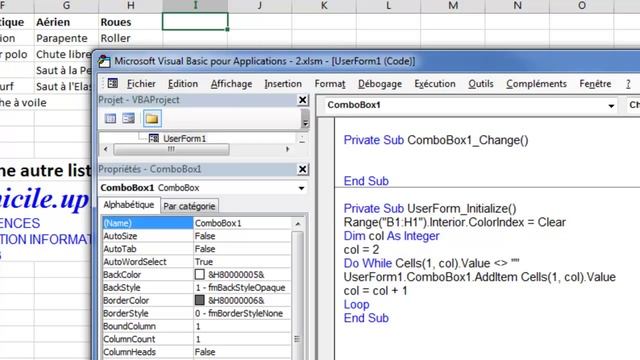Click the UserForm_Initialize sub declaration line
The width and height of the screenshot is (640, 360).
[x=430, y=209]
